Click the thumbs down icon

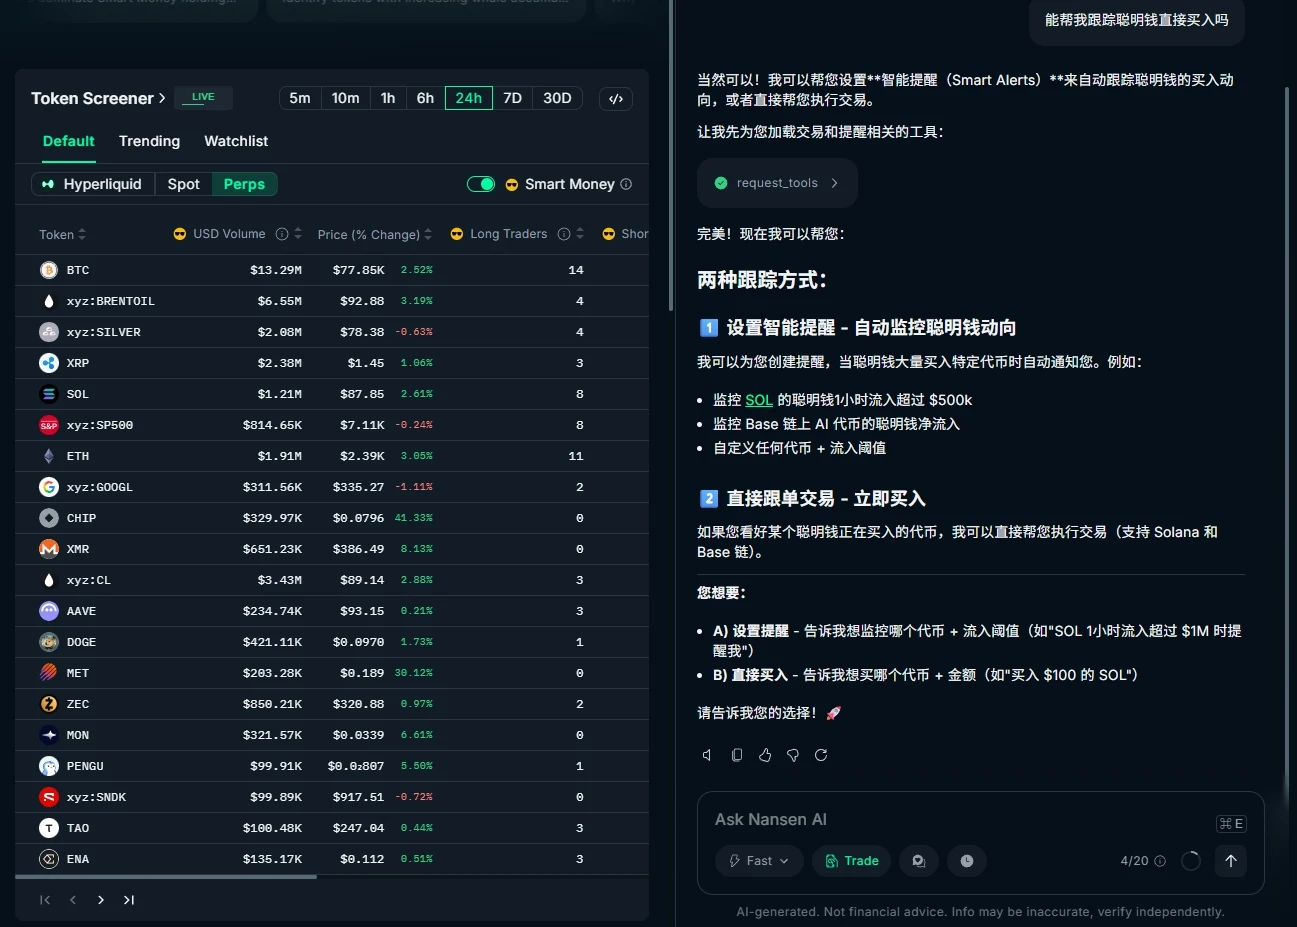pos(793,755)
